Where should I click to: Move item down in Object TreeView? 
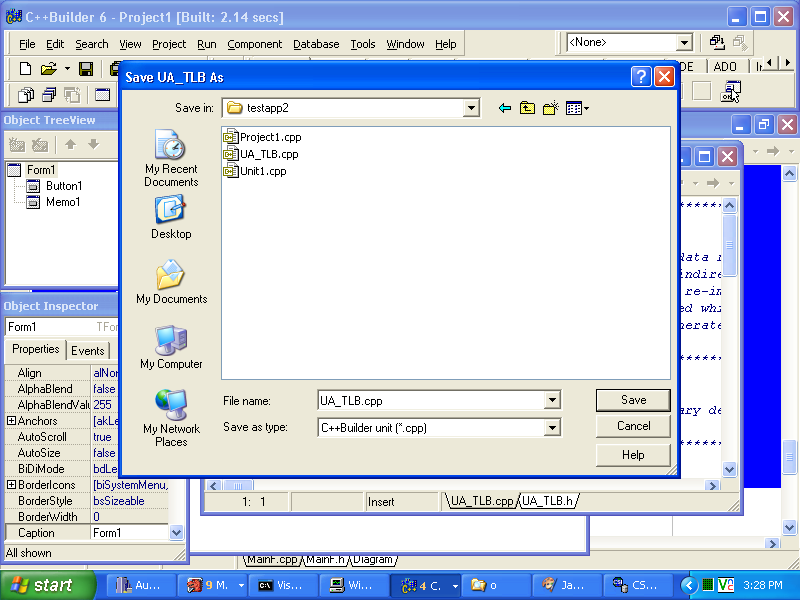[x=93, y=144]
